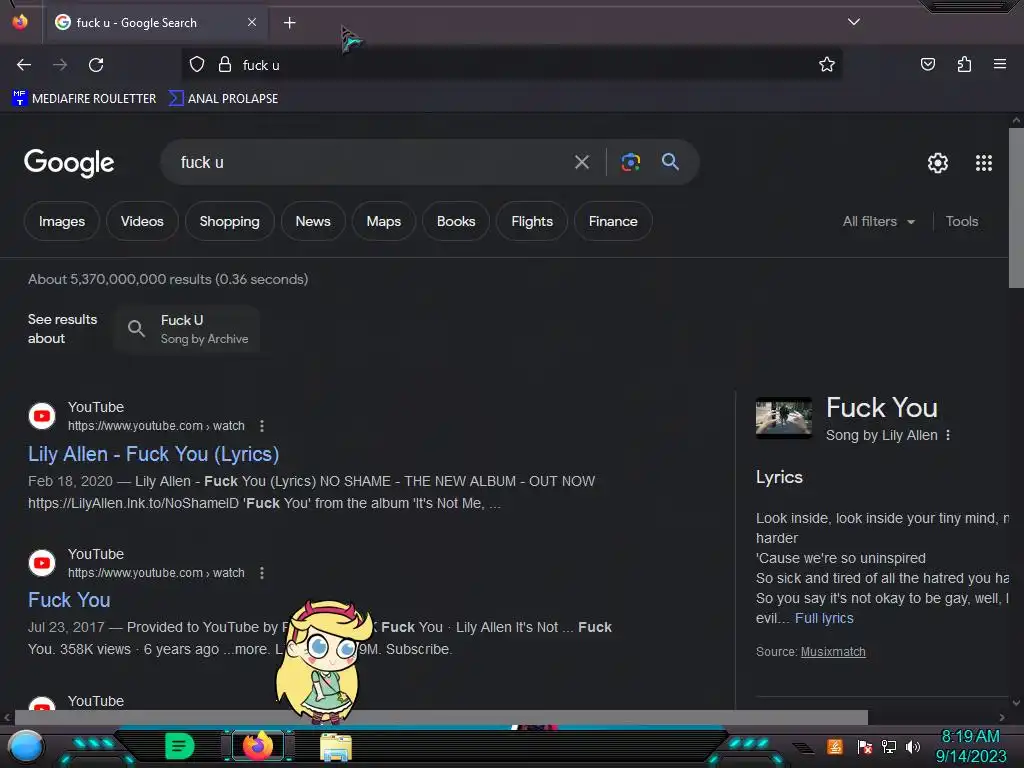1024x768 pixels.
Task: Expand the All filters dropdown
Action: (878, 221)
